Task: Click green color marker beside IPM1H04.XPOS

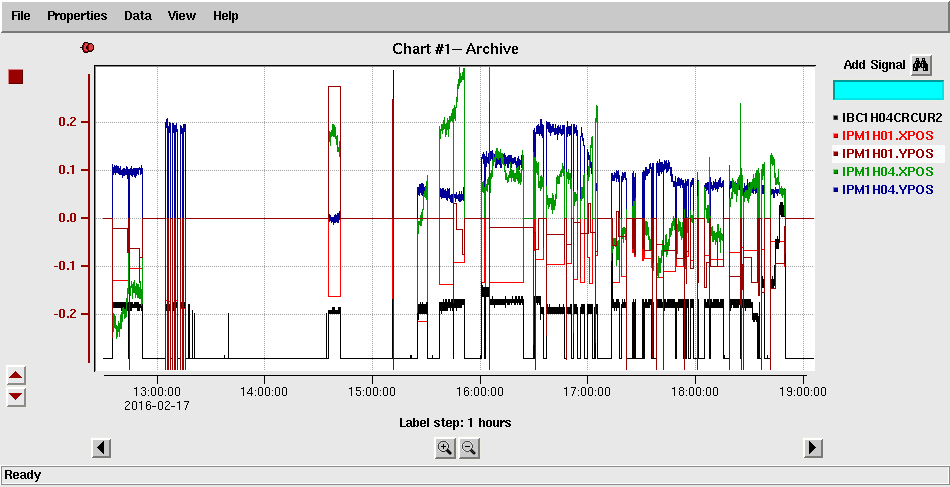Action: [836, 172]
